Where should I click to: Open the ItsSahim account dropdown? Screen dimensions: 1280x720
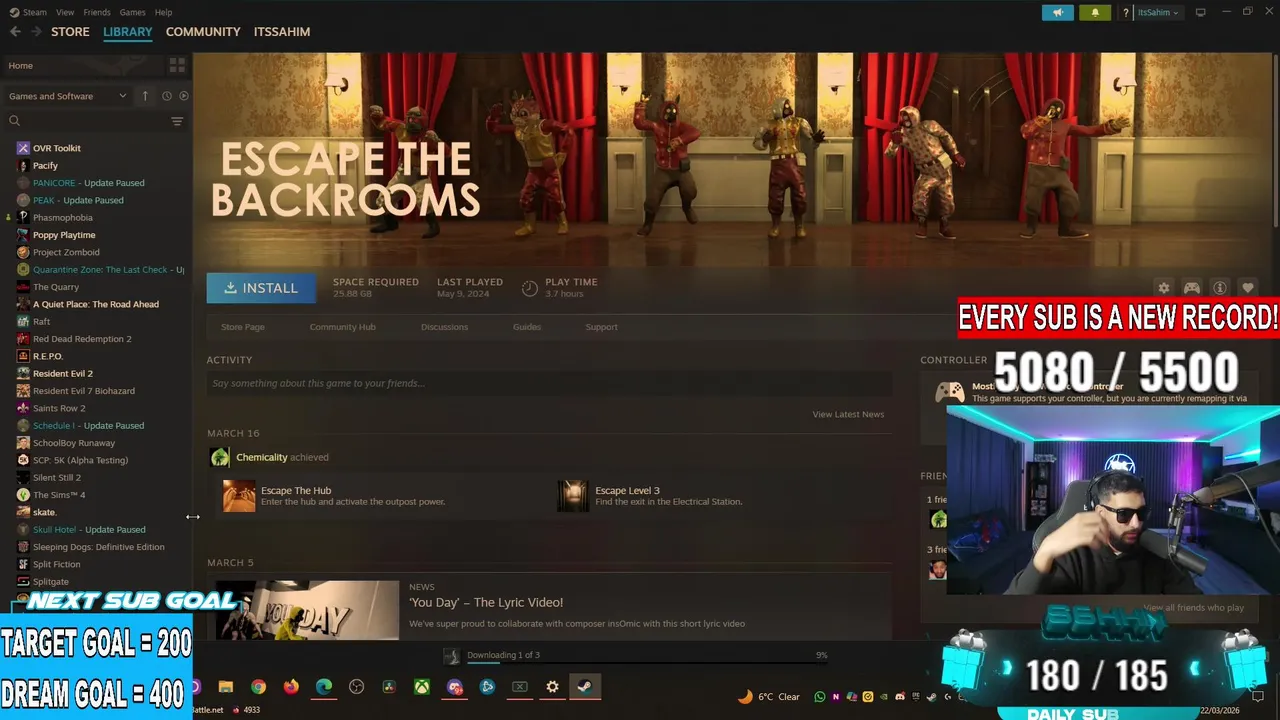click(1158, 12)
